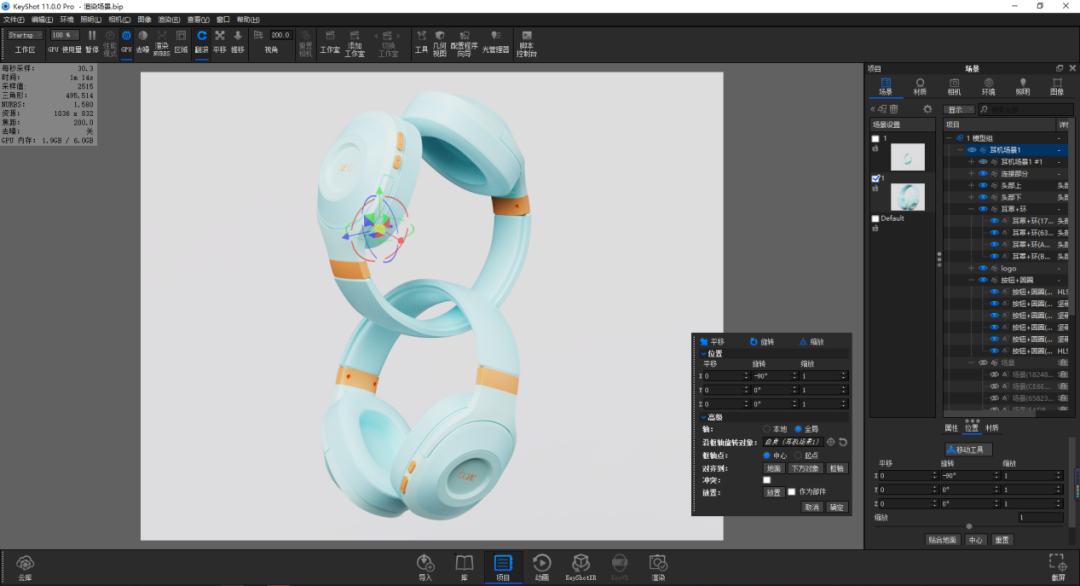Select the 起点 pivot radio button
The width and height of the screenshot is (1080, 586).
(x=798, y=456)
